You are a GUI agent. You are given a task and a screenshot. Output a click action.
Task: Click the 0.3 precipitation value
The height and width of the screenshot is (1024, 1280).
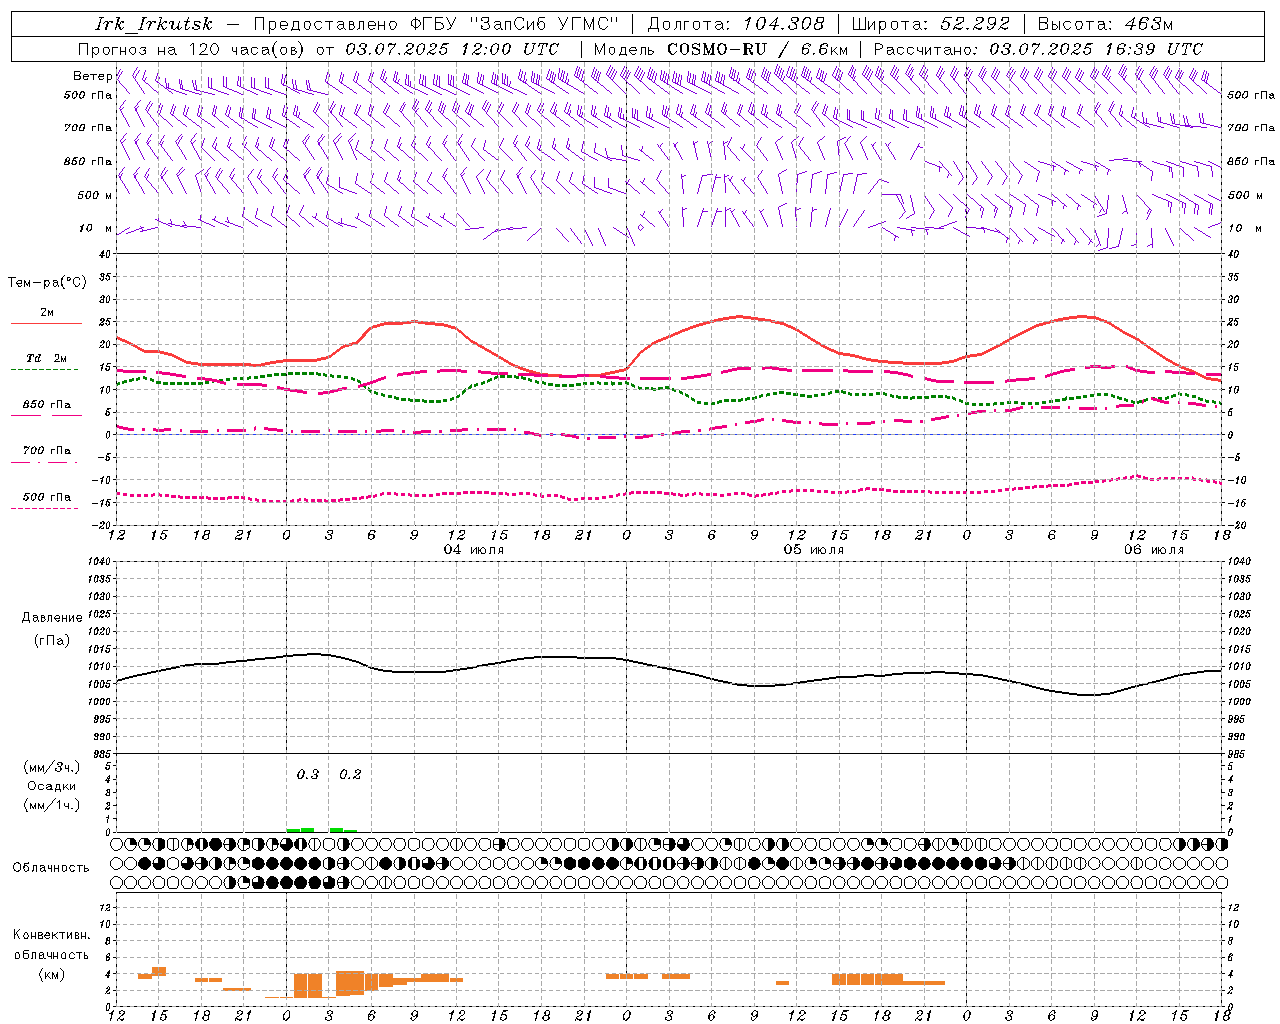[x=308, y=774]
